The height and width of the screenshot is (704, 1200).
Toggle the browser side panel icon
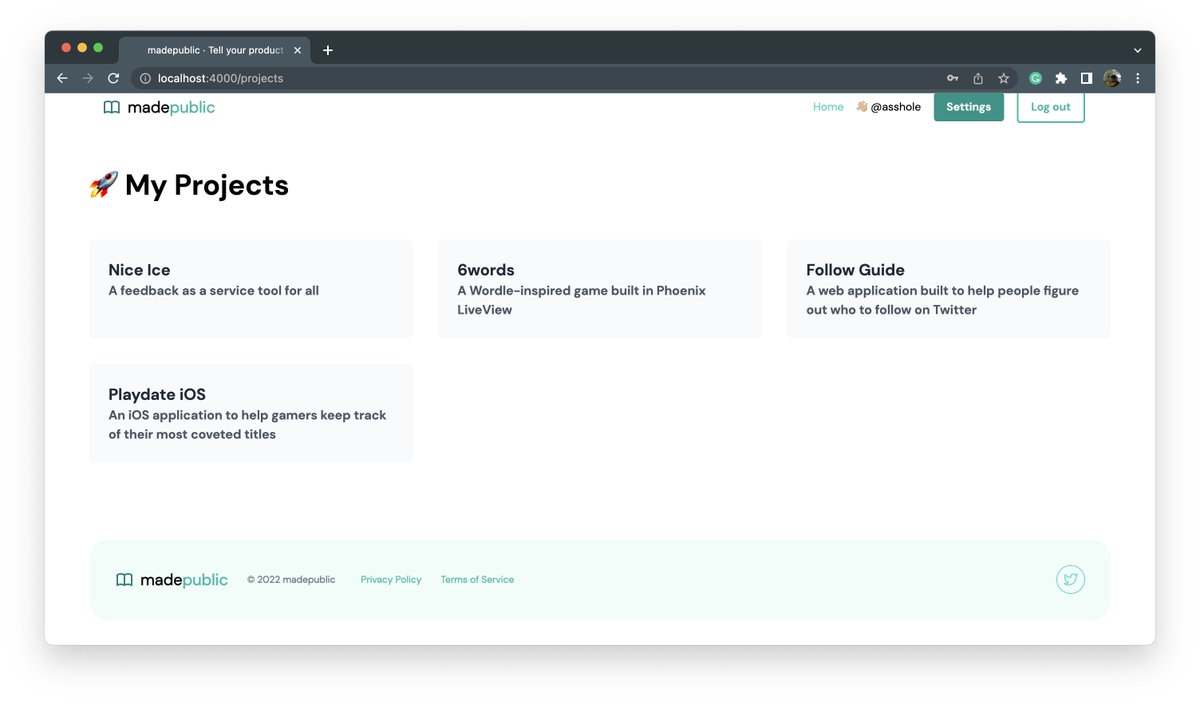(x=1086, y=78)
